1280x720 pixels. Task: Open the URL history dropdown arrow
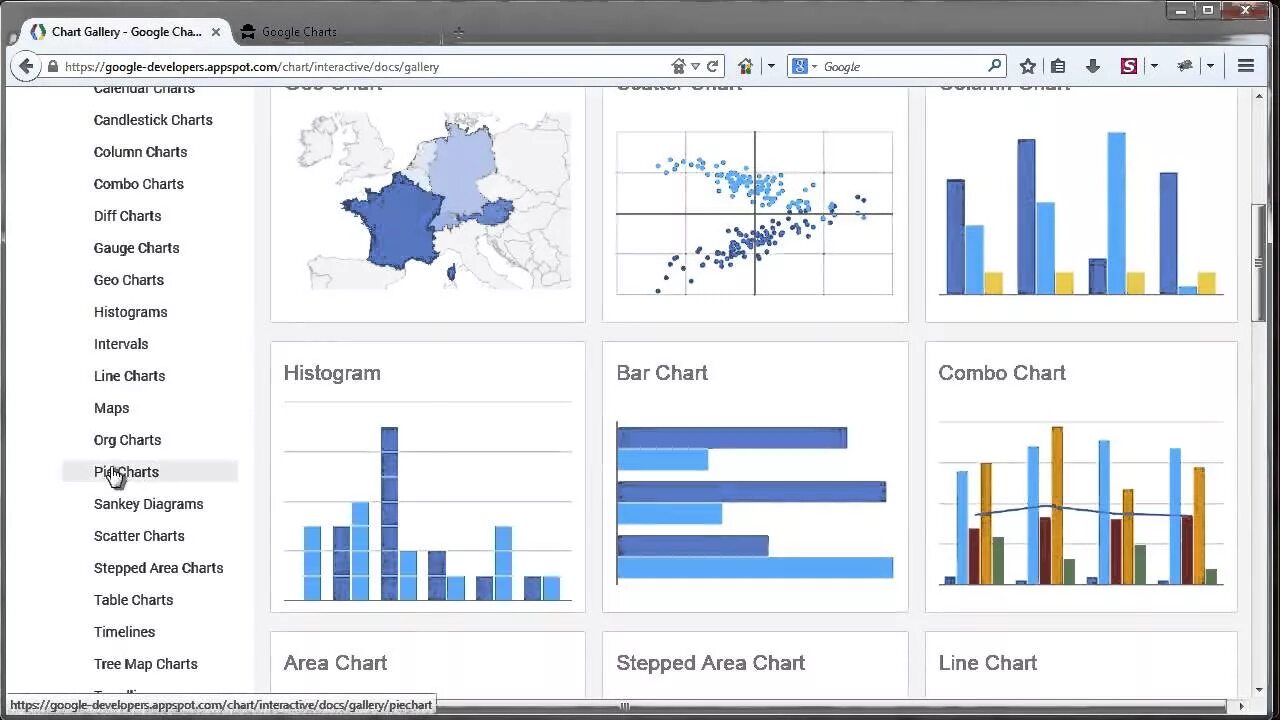(x=696, y=66)
